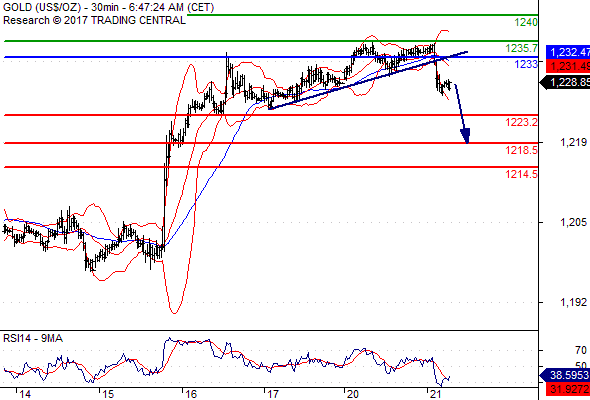Select 'Research © 2017 TRADING CENTRAL' text
The width and height of the screenshot is (590, 400).
pyautogui.click(x=94, y=20)
